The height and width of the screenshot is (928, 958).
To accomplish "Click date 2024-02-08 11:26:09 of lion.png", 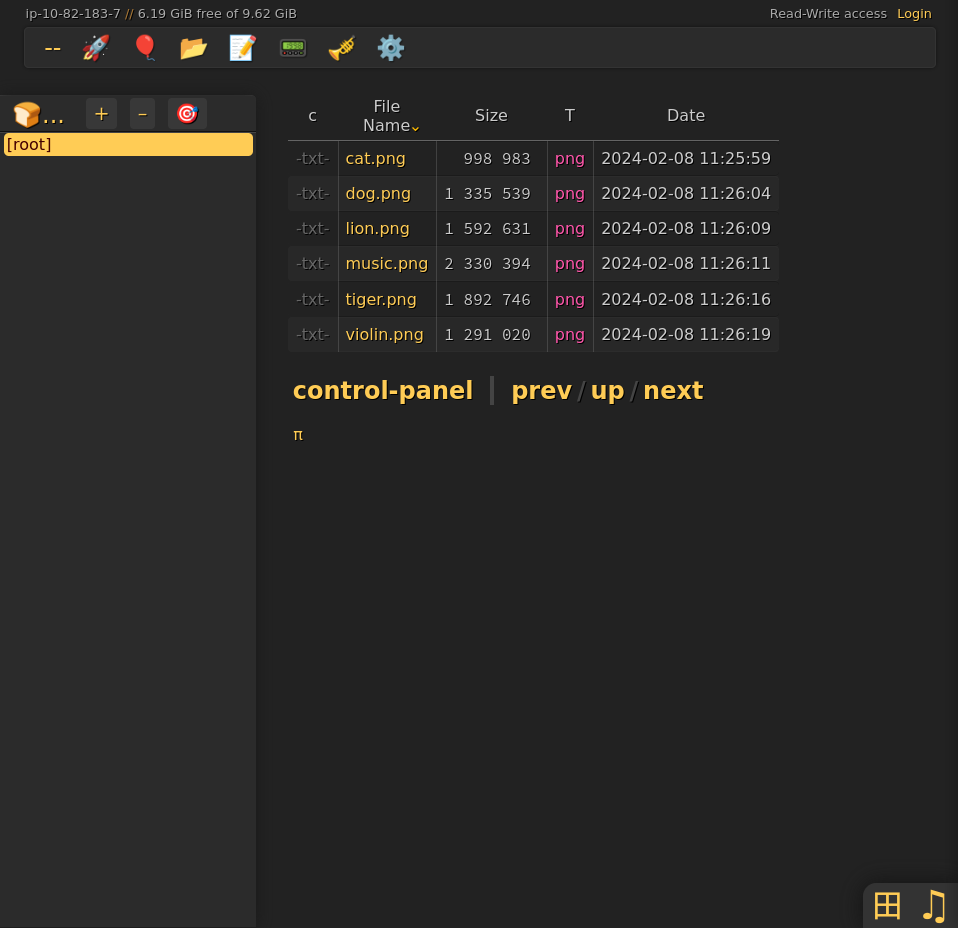I will pos(686,228).
